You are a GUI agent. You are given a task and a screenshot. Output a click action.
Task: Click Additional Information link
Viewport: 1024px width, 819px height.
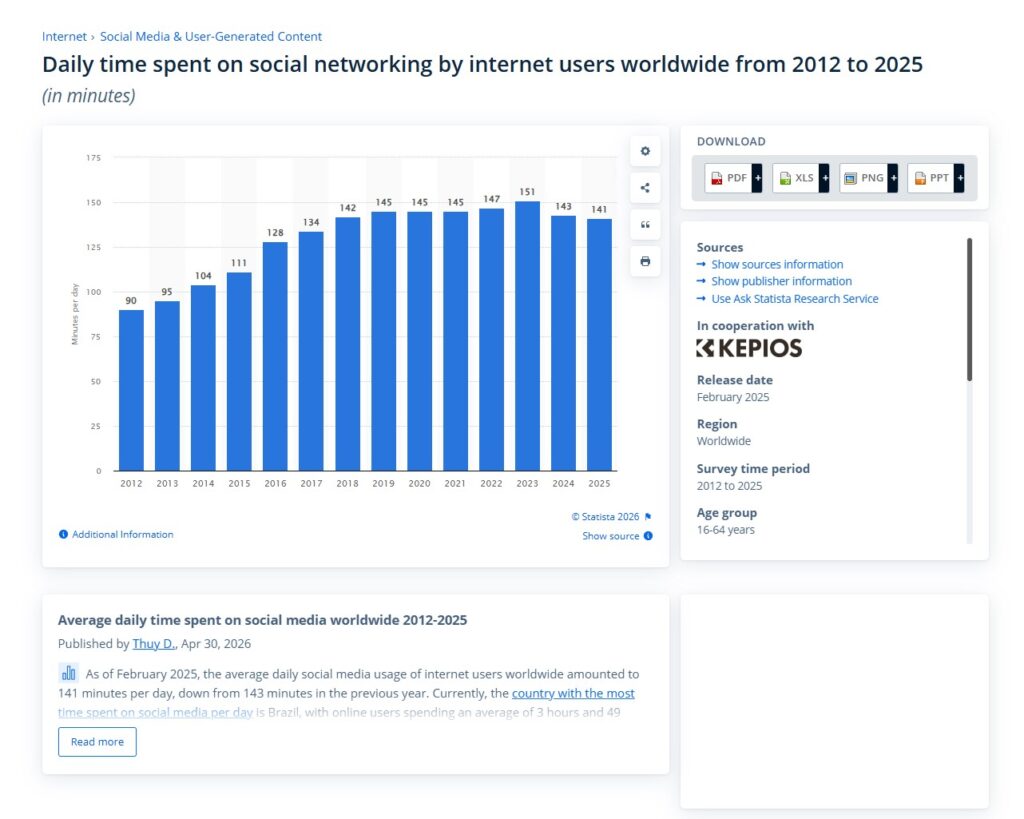click(123, 534)
